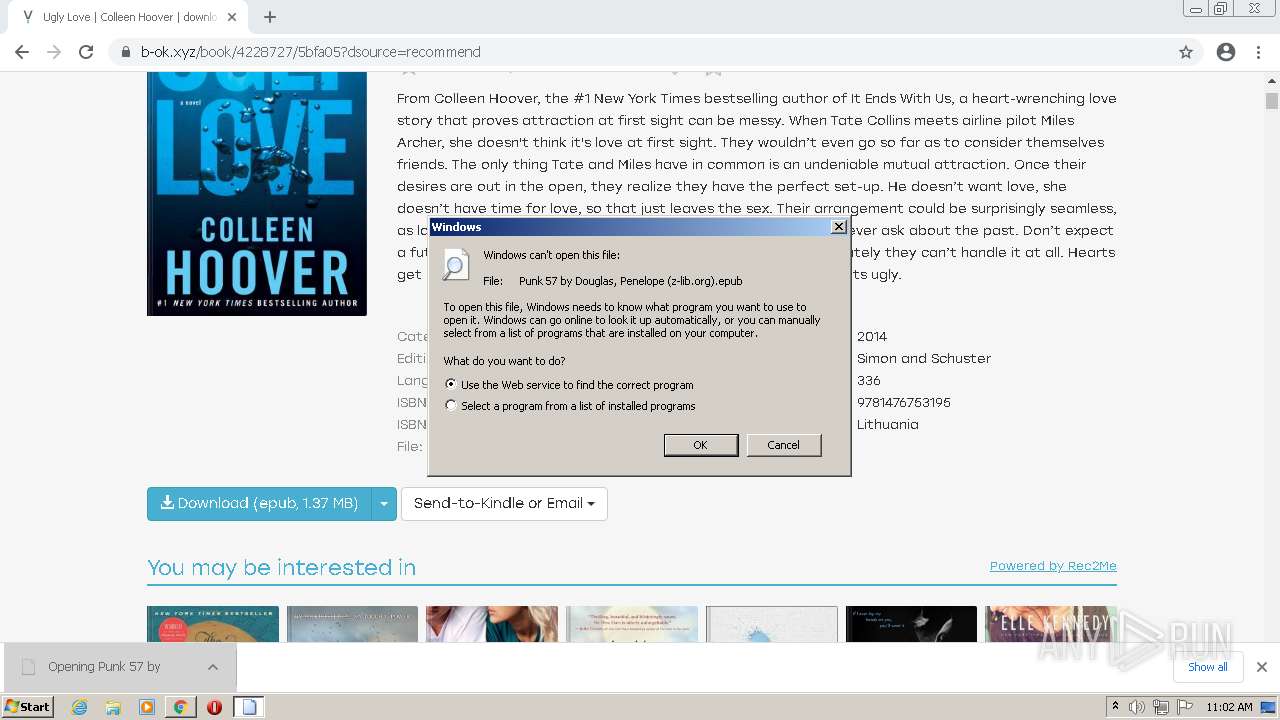Open Chrome's three-dot menu

click(x=1258, y=52)
